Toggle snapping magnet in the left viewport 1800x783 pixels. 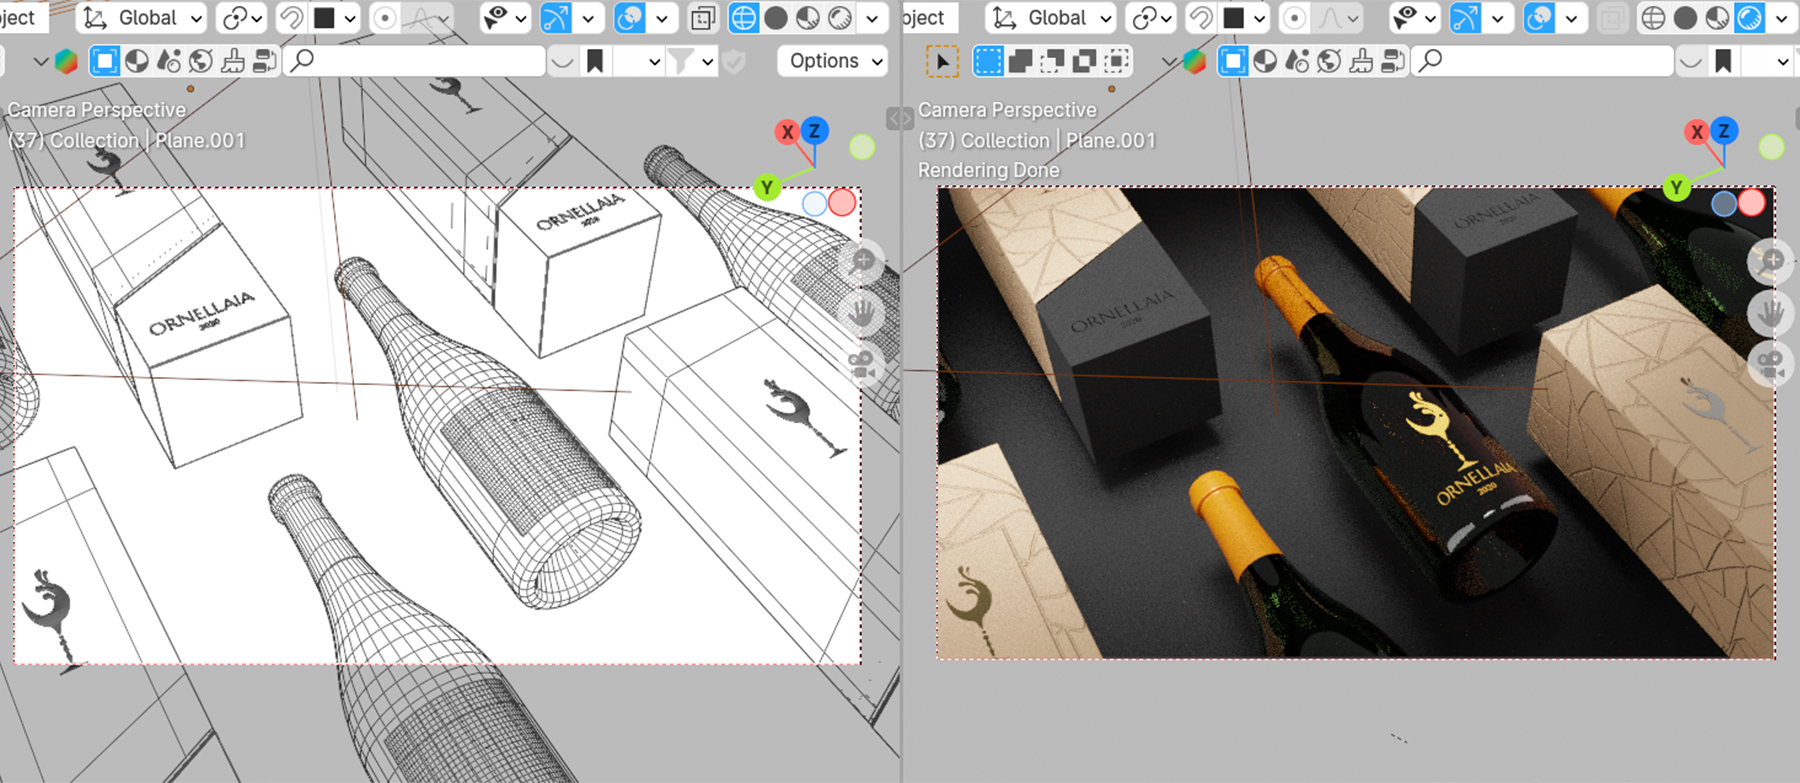click(x=291, y=18)
